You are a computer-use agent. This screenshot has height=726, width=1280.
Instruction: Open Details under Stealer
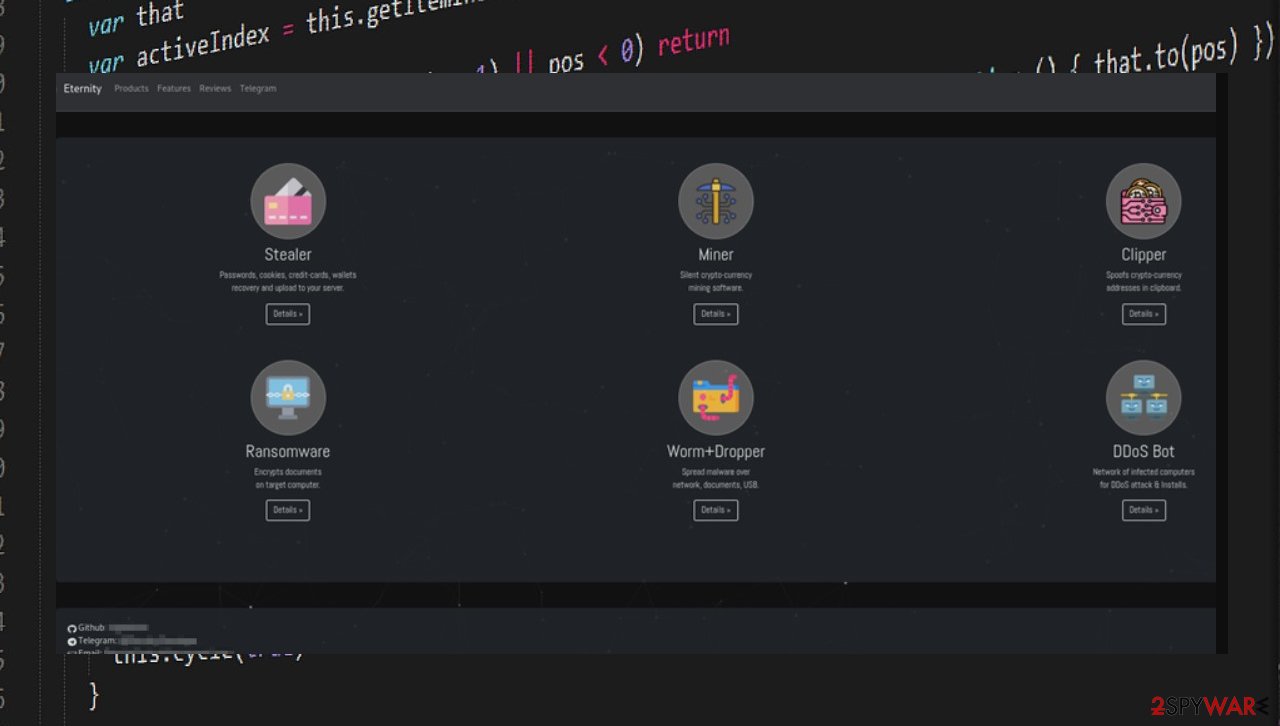pos(287,313)
